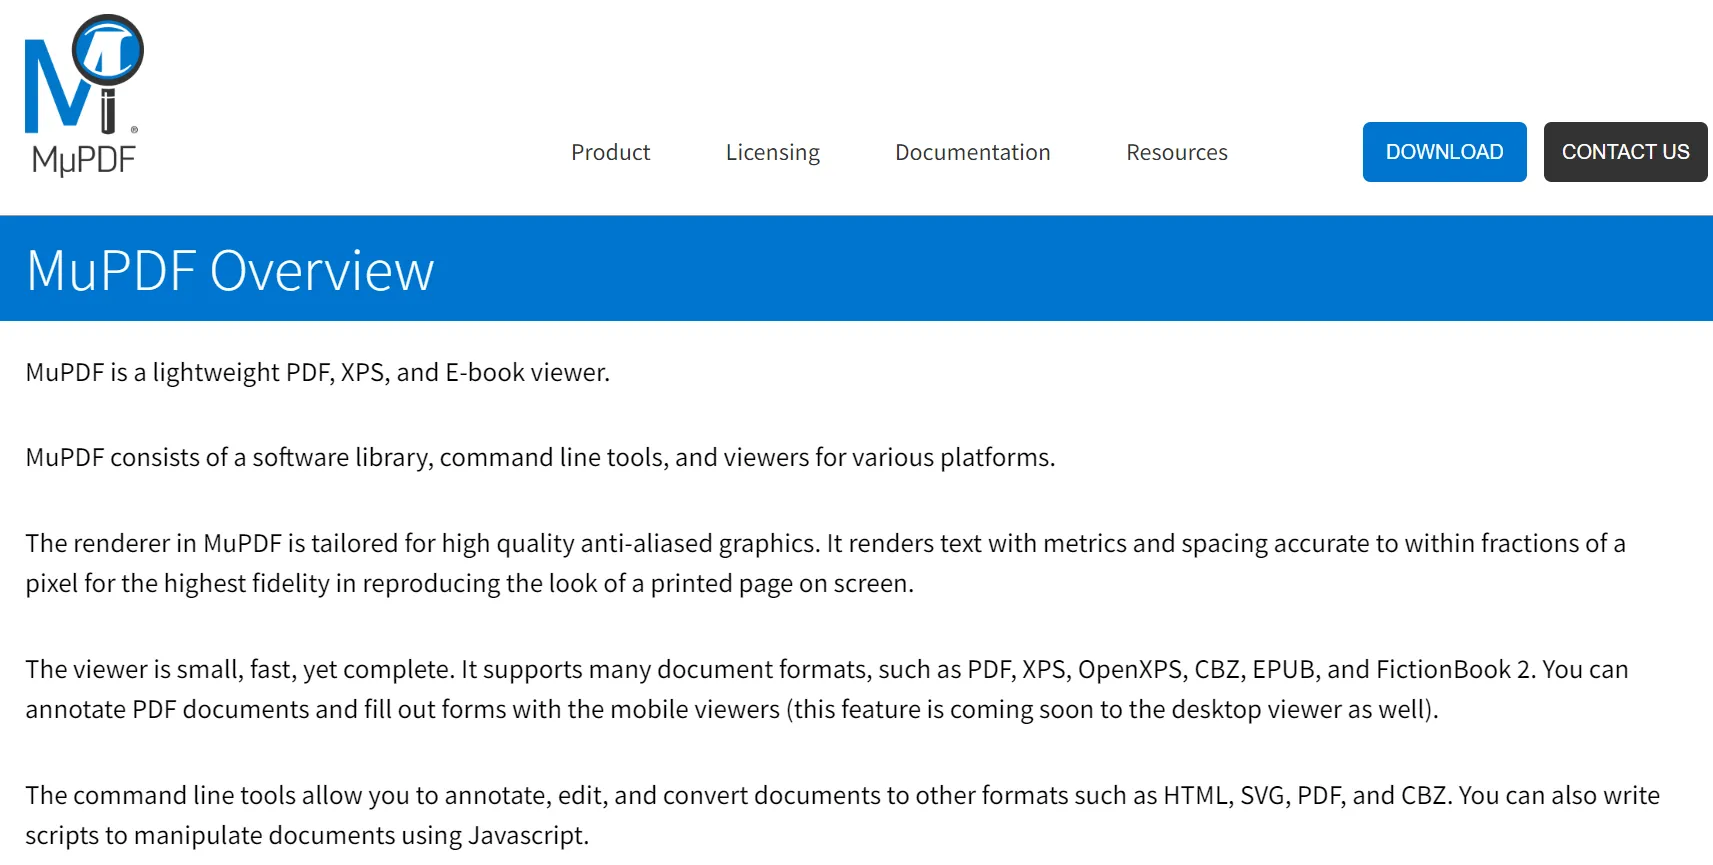
Task: Select Product in the navigation bar
Action: coord(610,152)
